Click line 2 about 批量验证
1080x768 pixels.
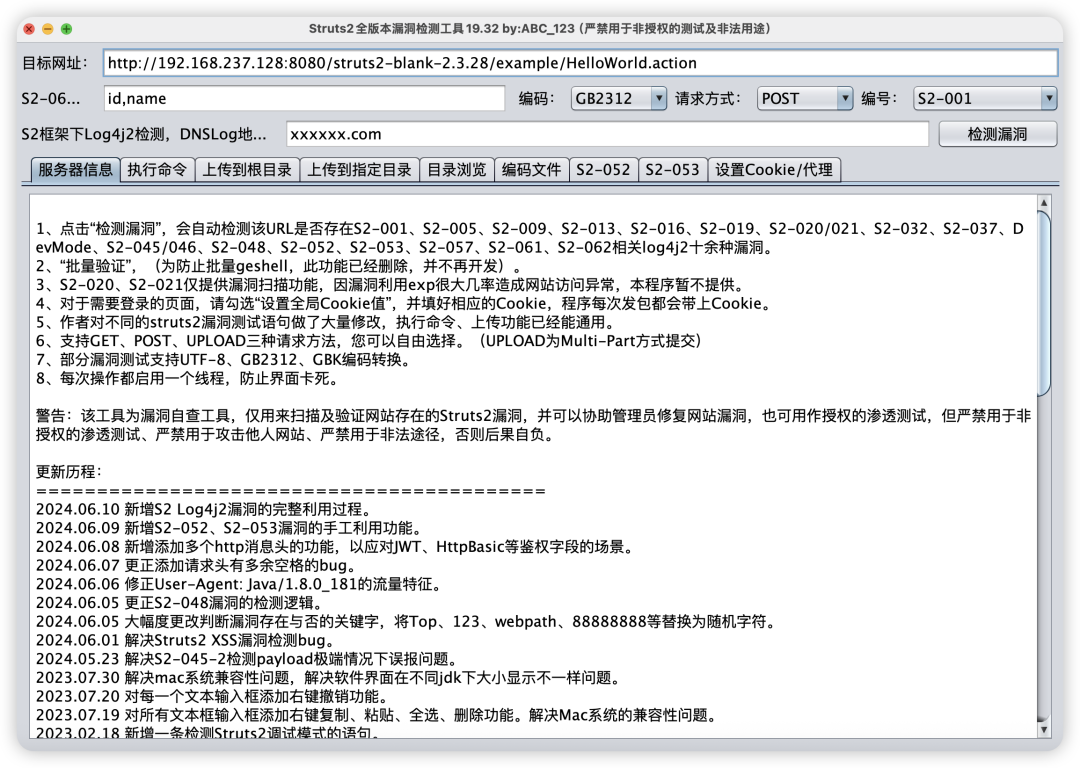click(x=279, y=265)
